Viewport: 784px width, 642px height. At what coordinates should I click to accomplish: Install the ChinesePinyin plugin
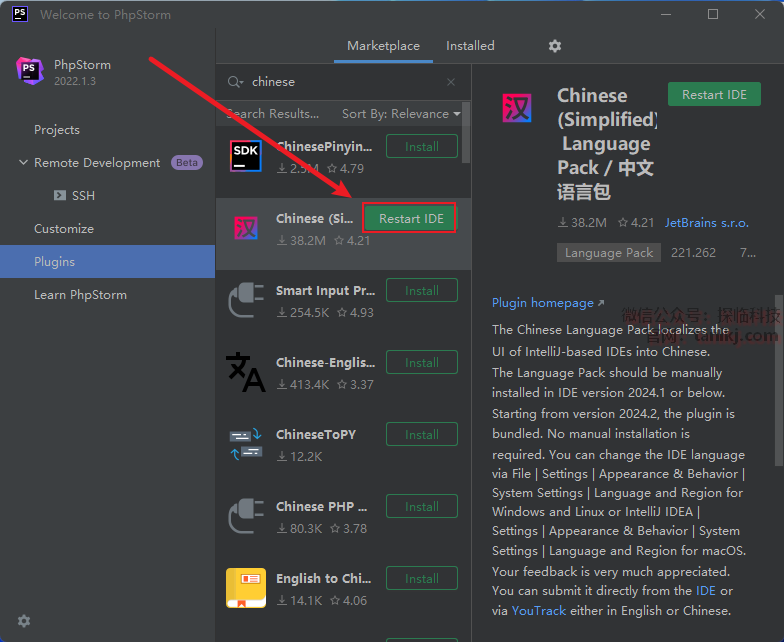click(x=422, y=146)
